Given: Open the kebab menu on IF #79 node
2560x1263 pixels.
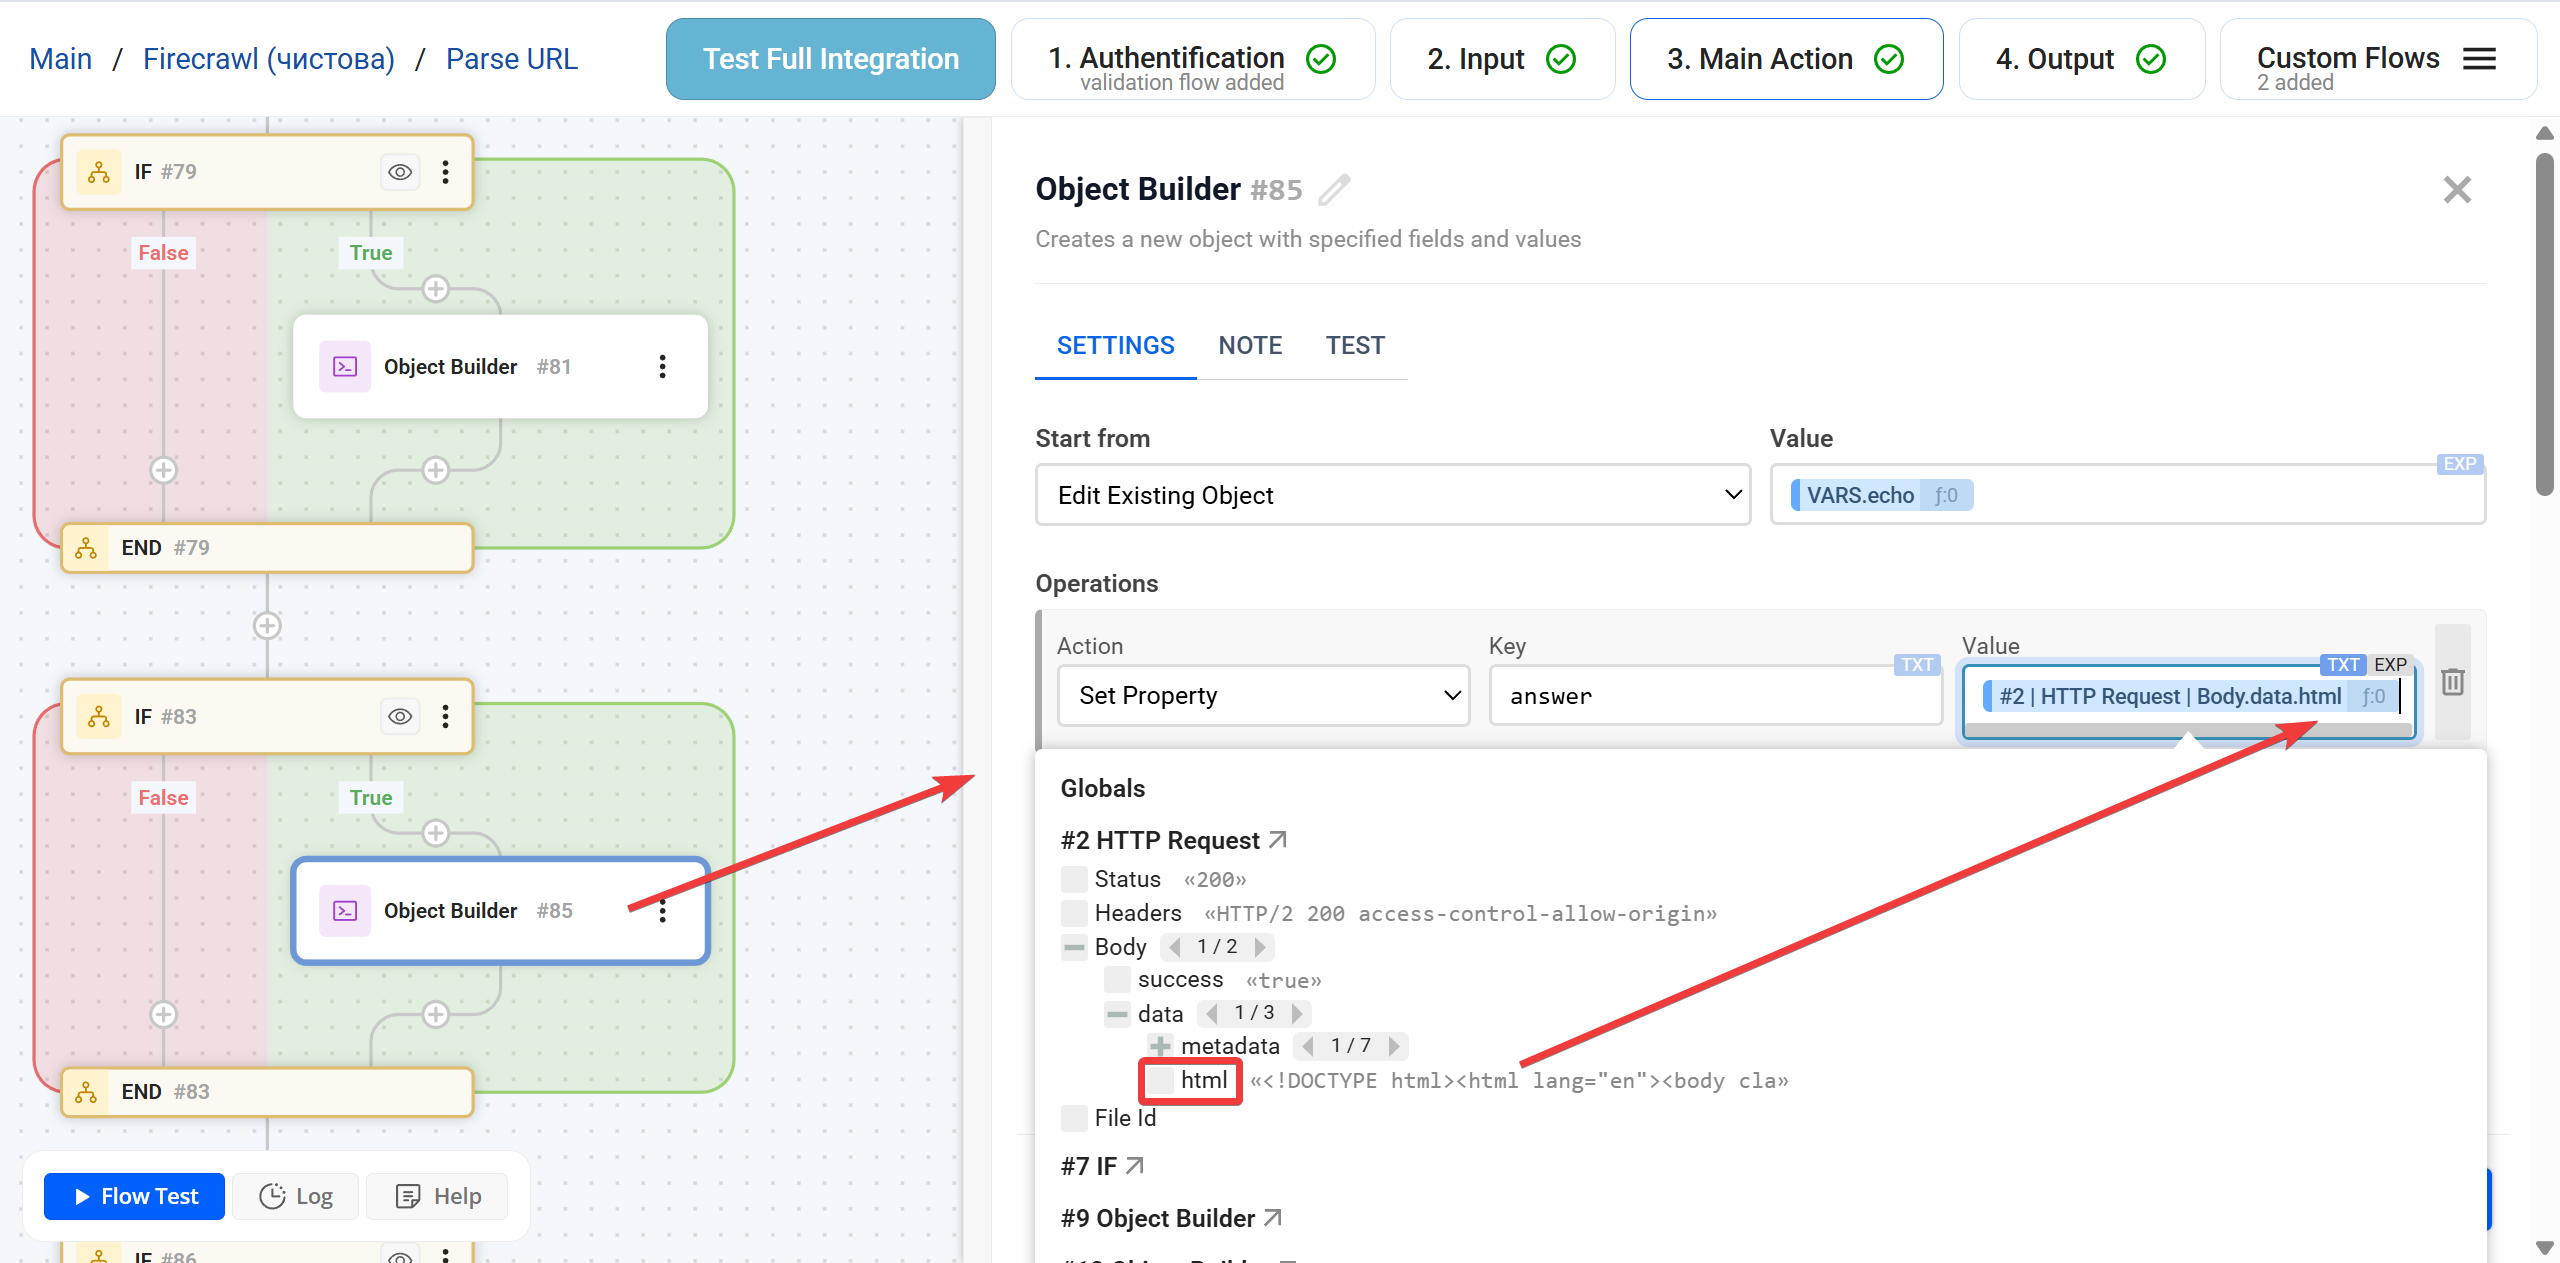Looking at the screenshot, I should [444, 171].
